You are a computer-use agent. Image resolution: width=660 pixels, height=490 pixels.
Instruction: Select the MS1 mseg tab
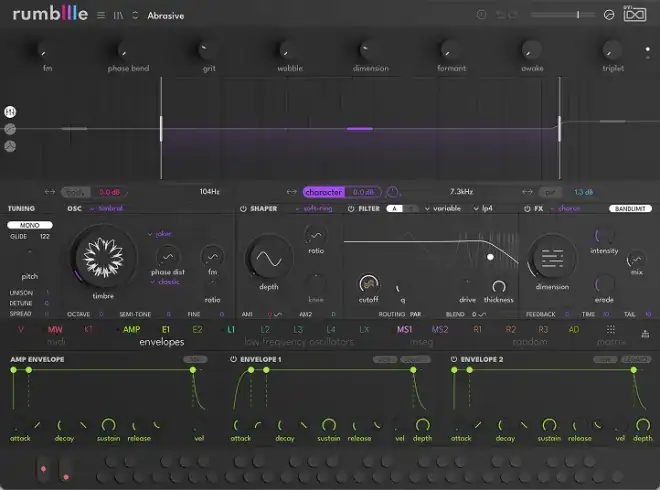tap(405, 330)
